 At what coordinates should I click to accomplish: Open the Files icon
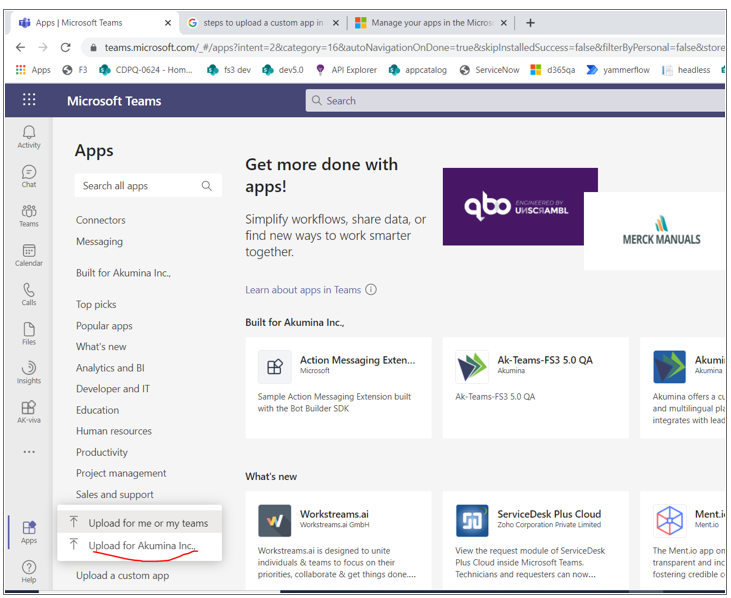pyautogui.click(x=29, y=333)
